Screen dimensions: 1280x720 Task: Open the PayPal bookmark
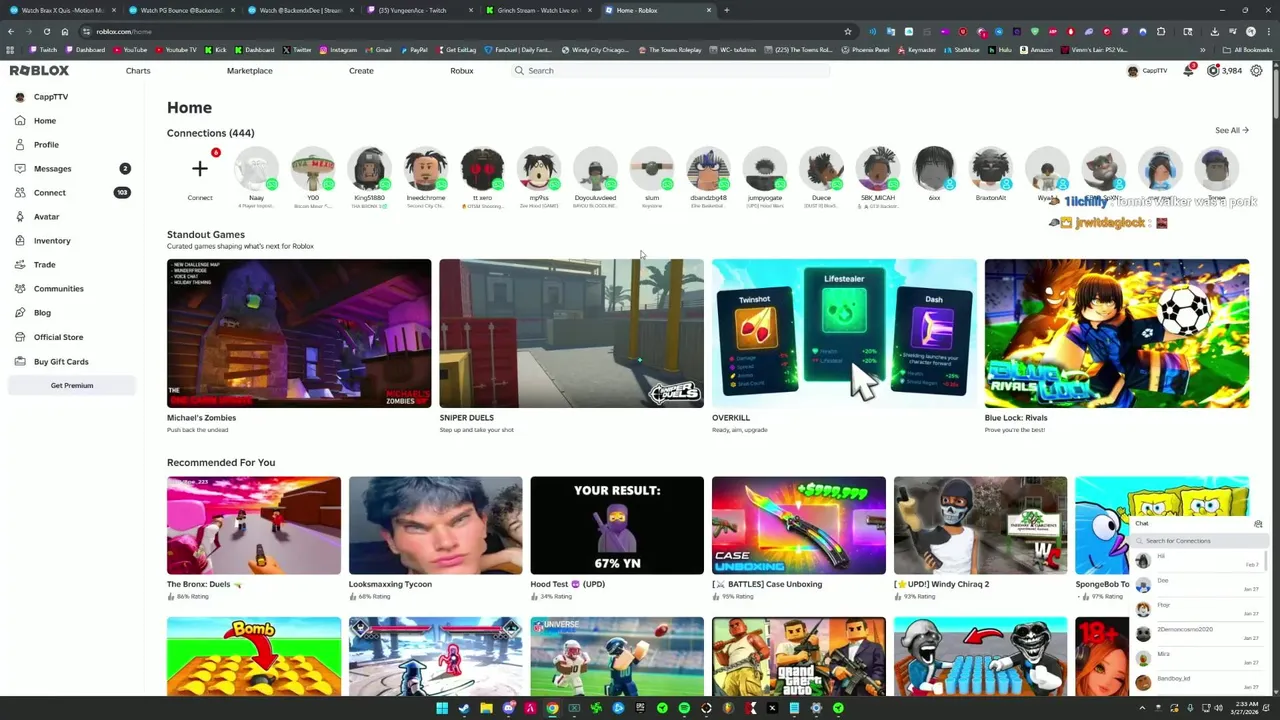tap(413, 50)
